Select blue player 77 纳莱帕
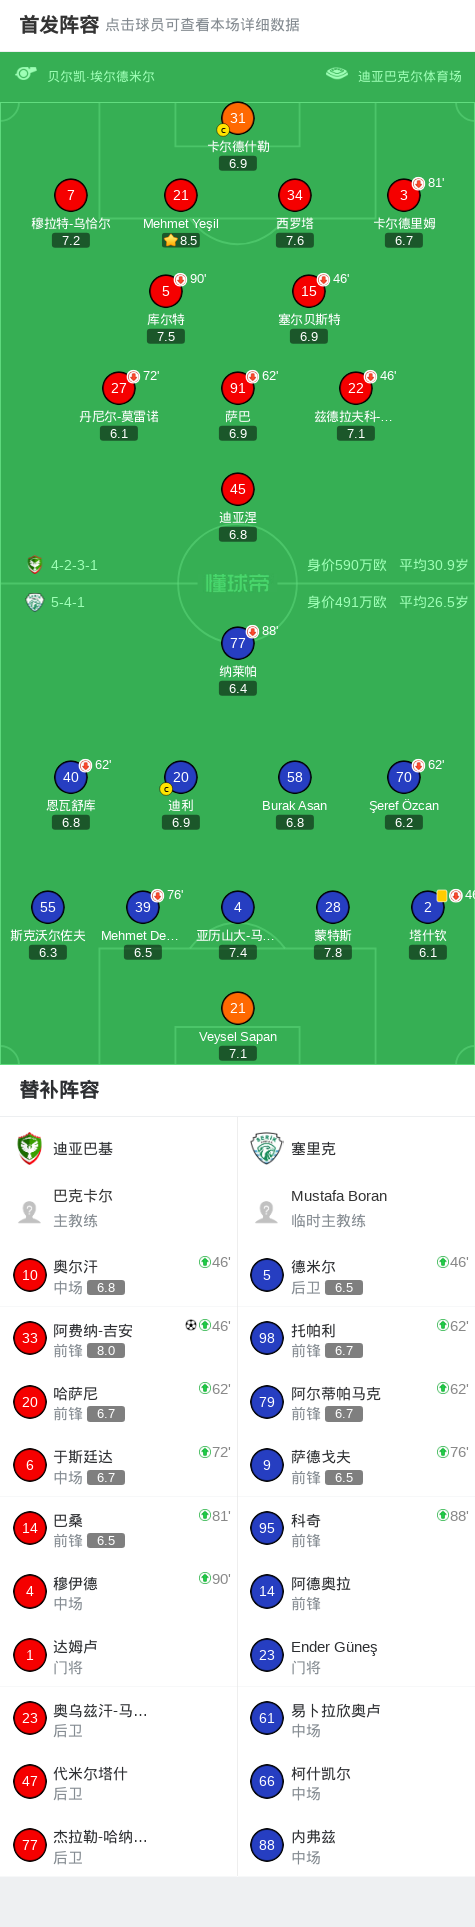Image resolution: width=475 pixels, height=1927 pixels. [238, 643]
